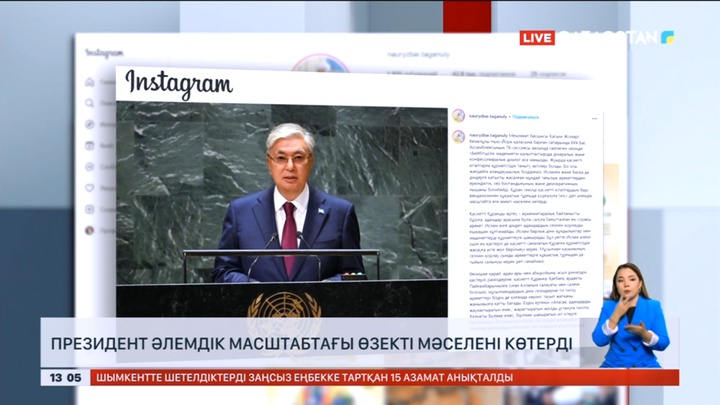
Task: Click small Instagram wordmark in background window
Action: pos(104,53)
